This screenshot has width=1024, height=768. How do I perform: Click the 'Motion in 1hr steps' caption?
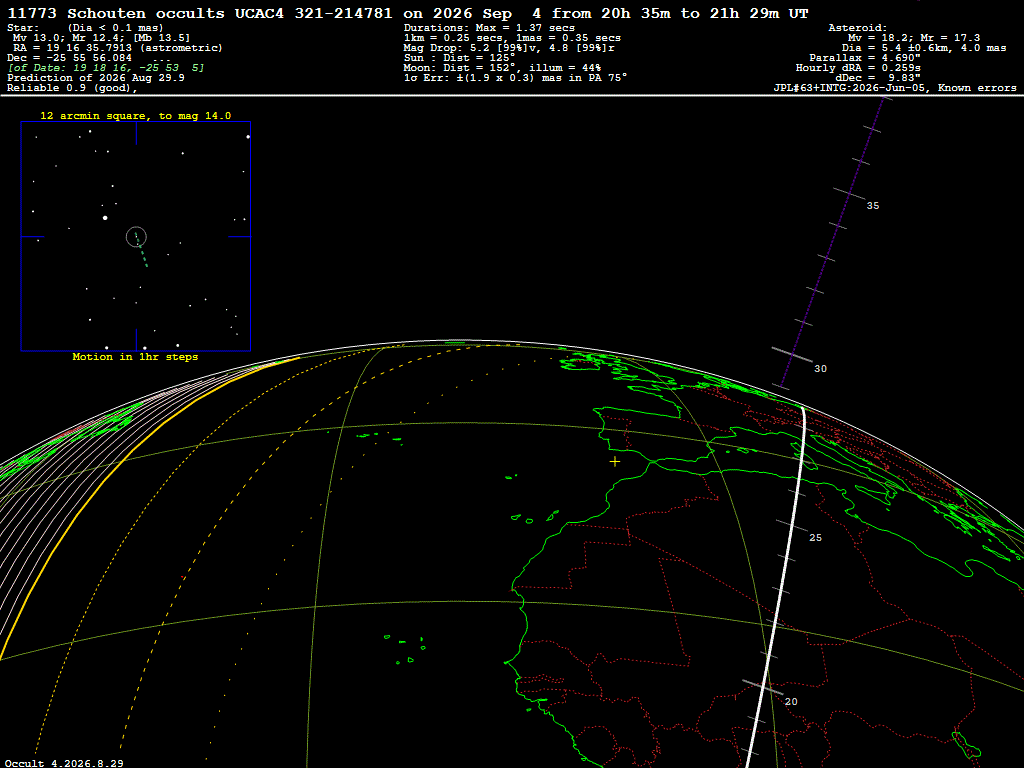point(135,357)
